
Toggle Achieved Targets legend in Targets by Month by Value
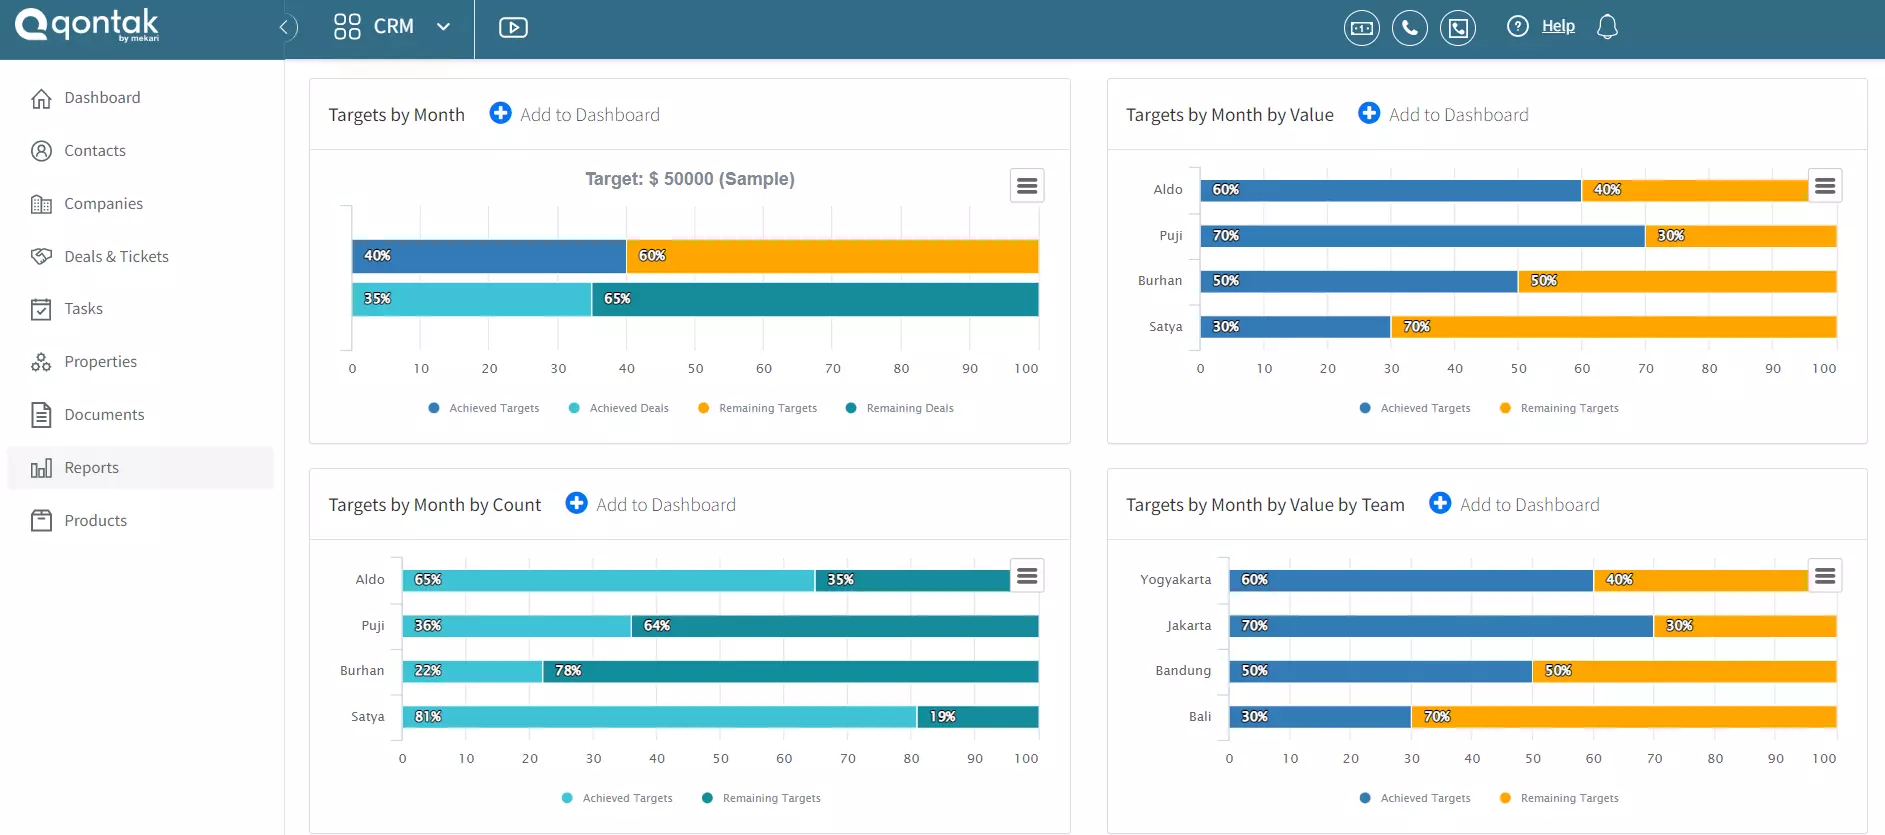[x=1415, y=408]
